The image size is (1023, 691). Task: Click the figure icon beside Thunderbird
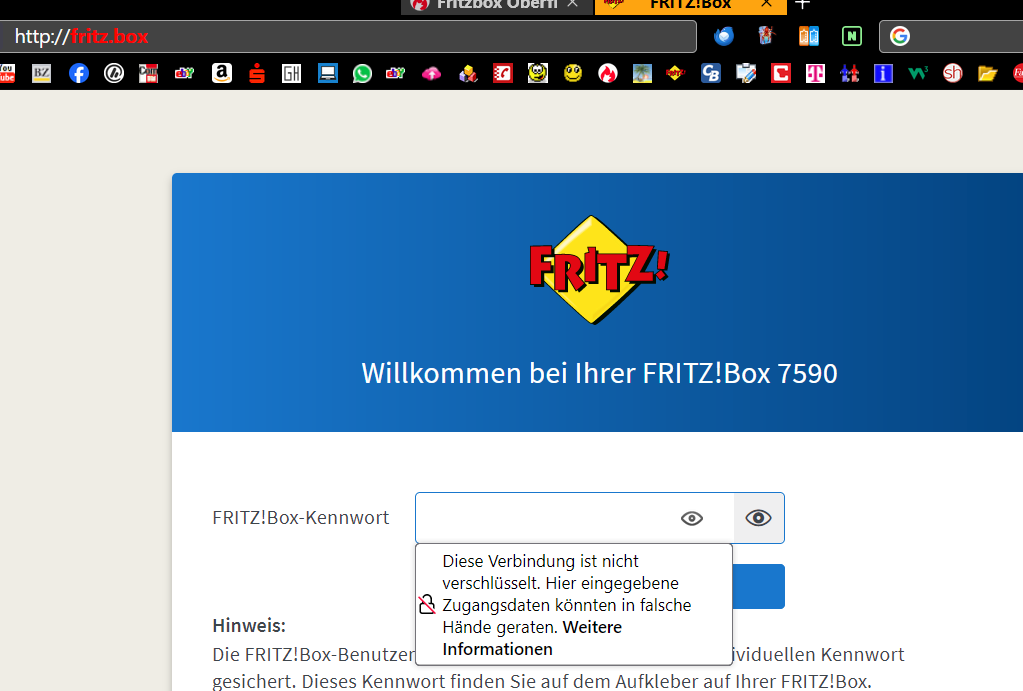coord(767,35)
